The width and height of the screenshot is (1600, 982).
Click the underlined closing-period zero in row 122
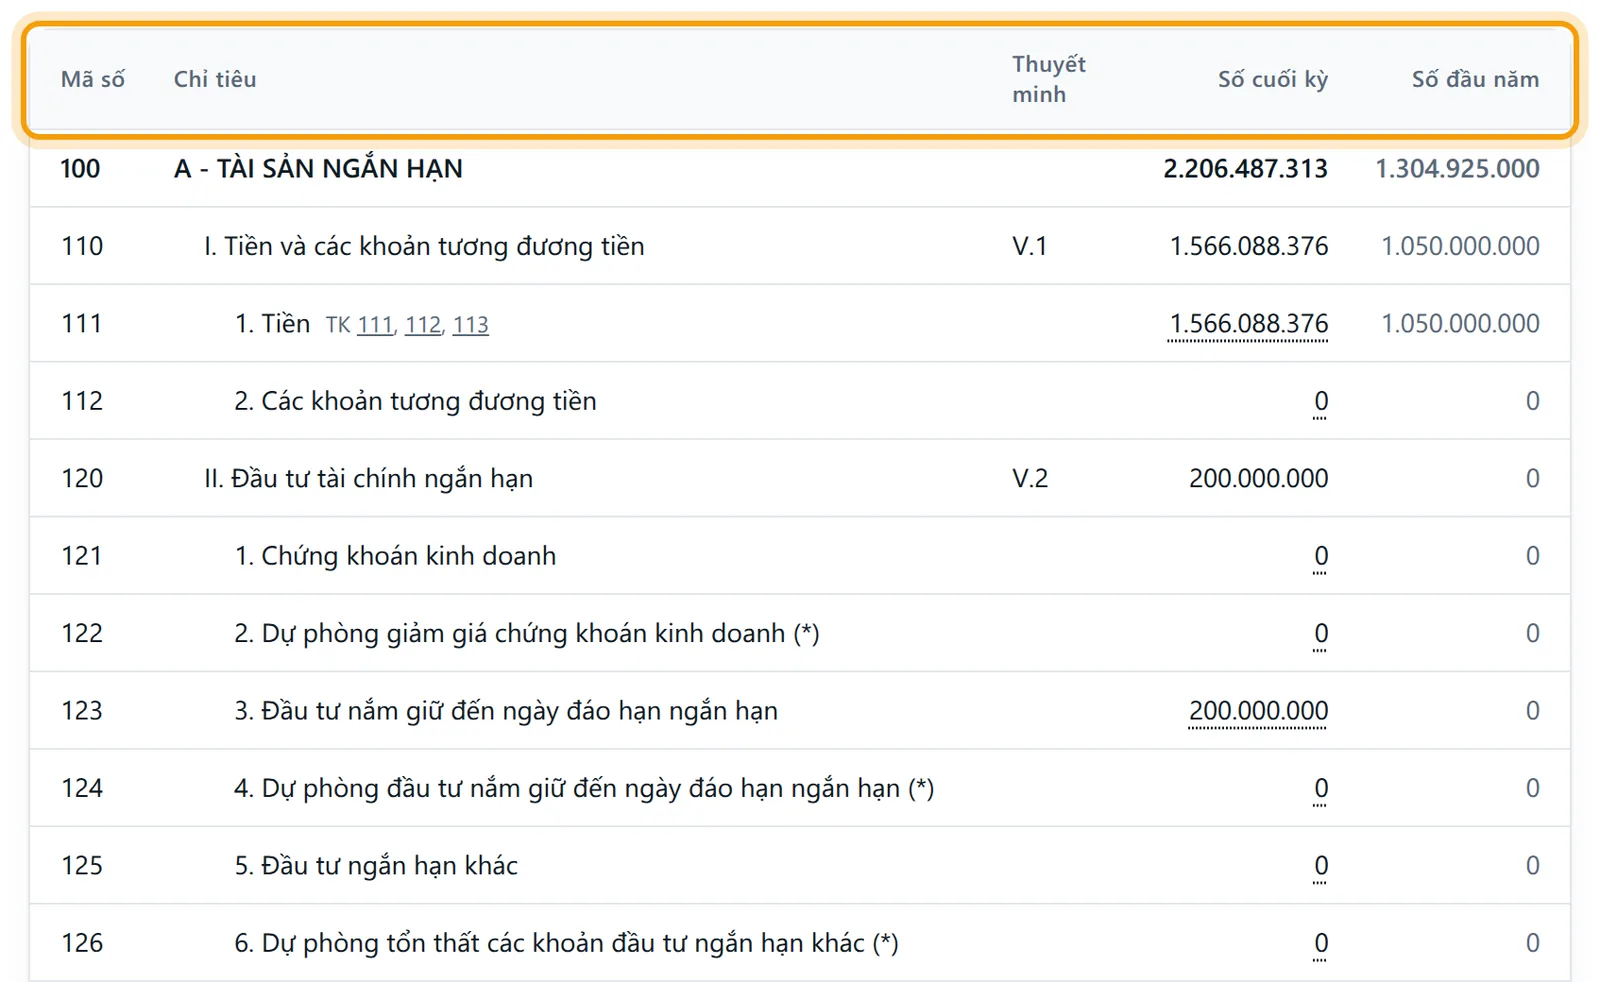(1320, 634)
